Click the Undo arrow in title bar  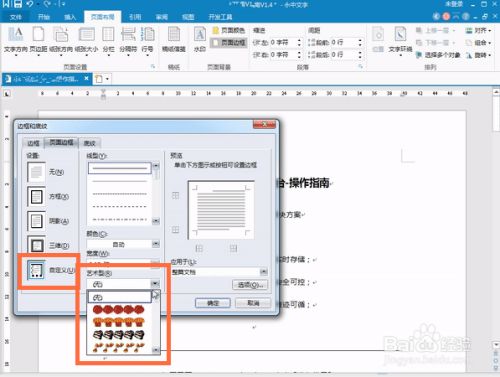30,4
